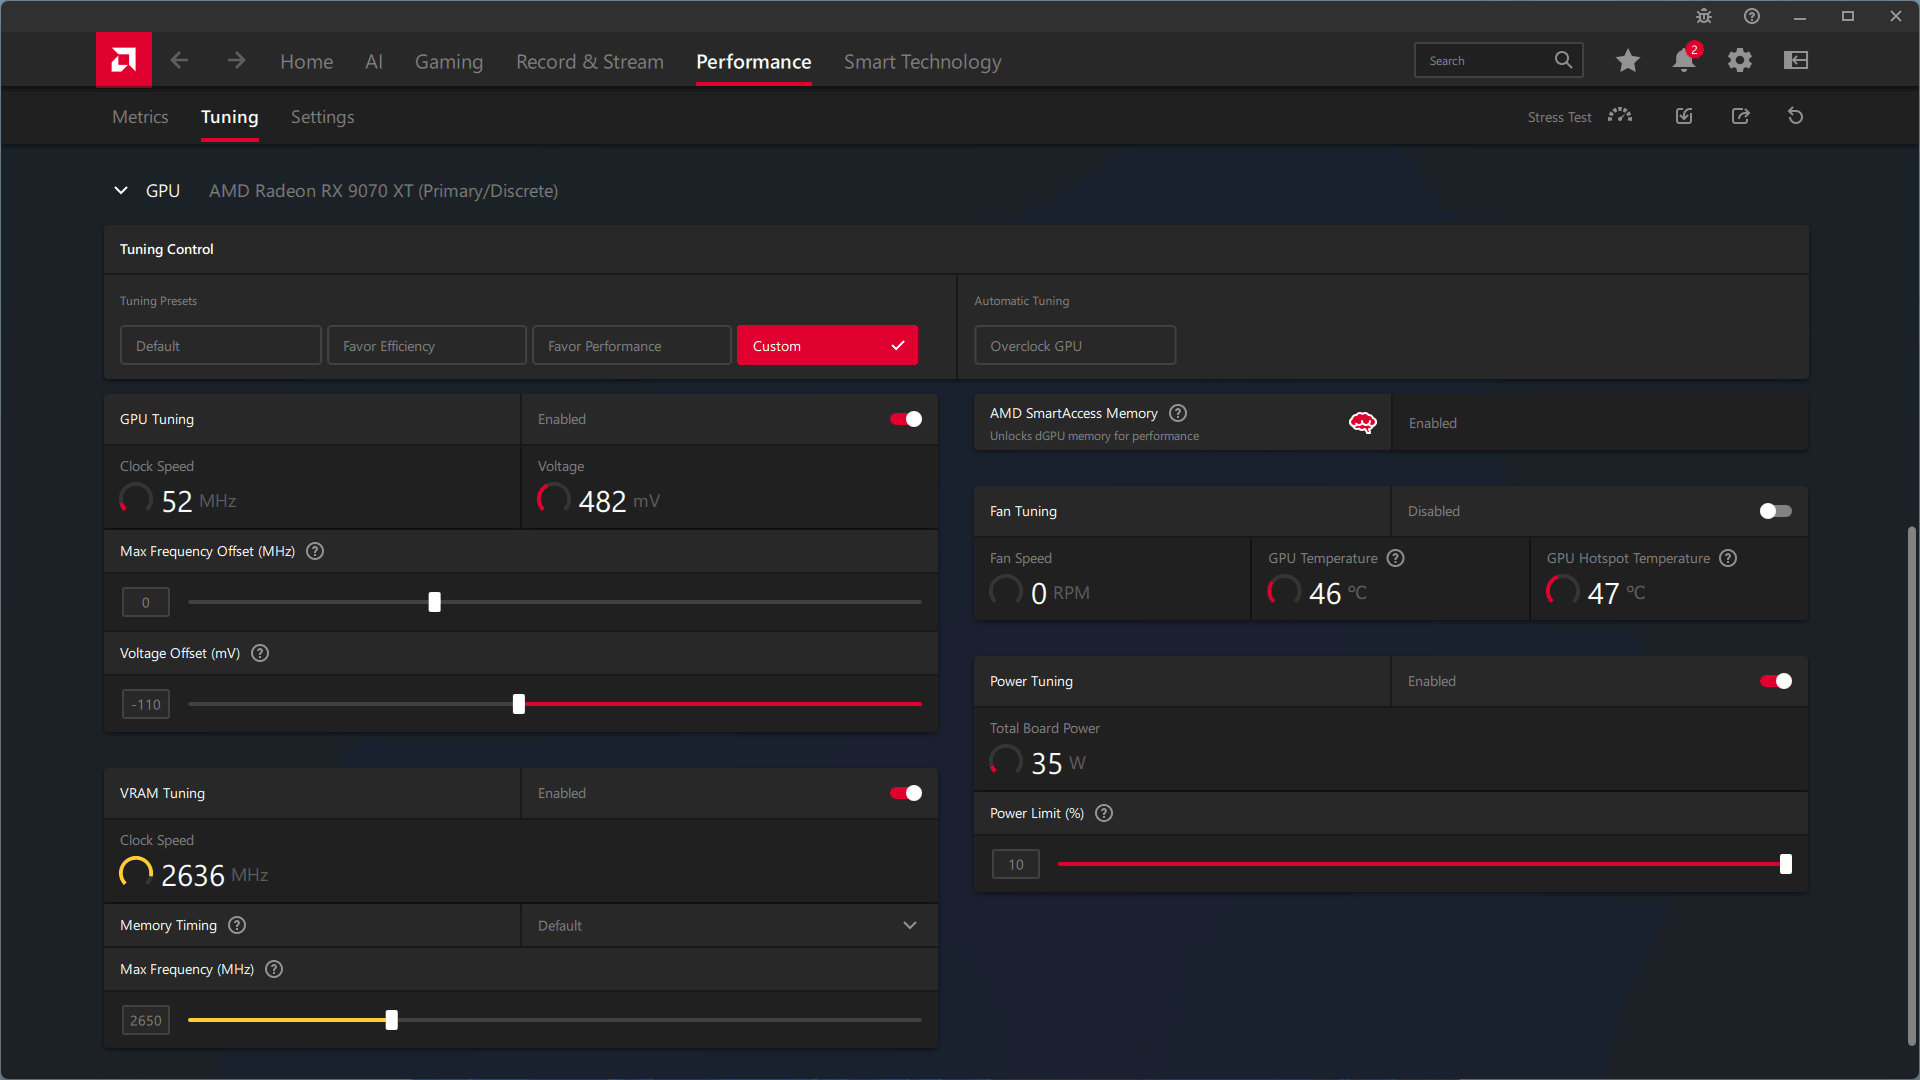1920x1080 pixels.
Task: Open favorites star icon
Action: [x=1627, y=61]
